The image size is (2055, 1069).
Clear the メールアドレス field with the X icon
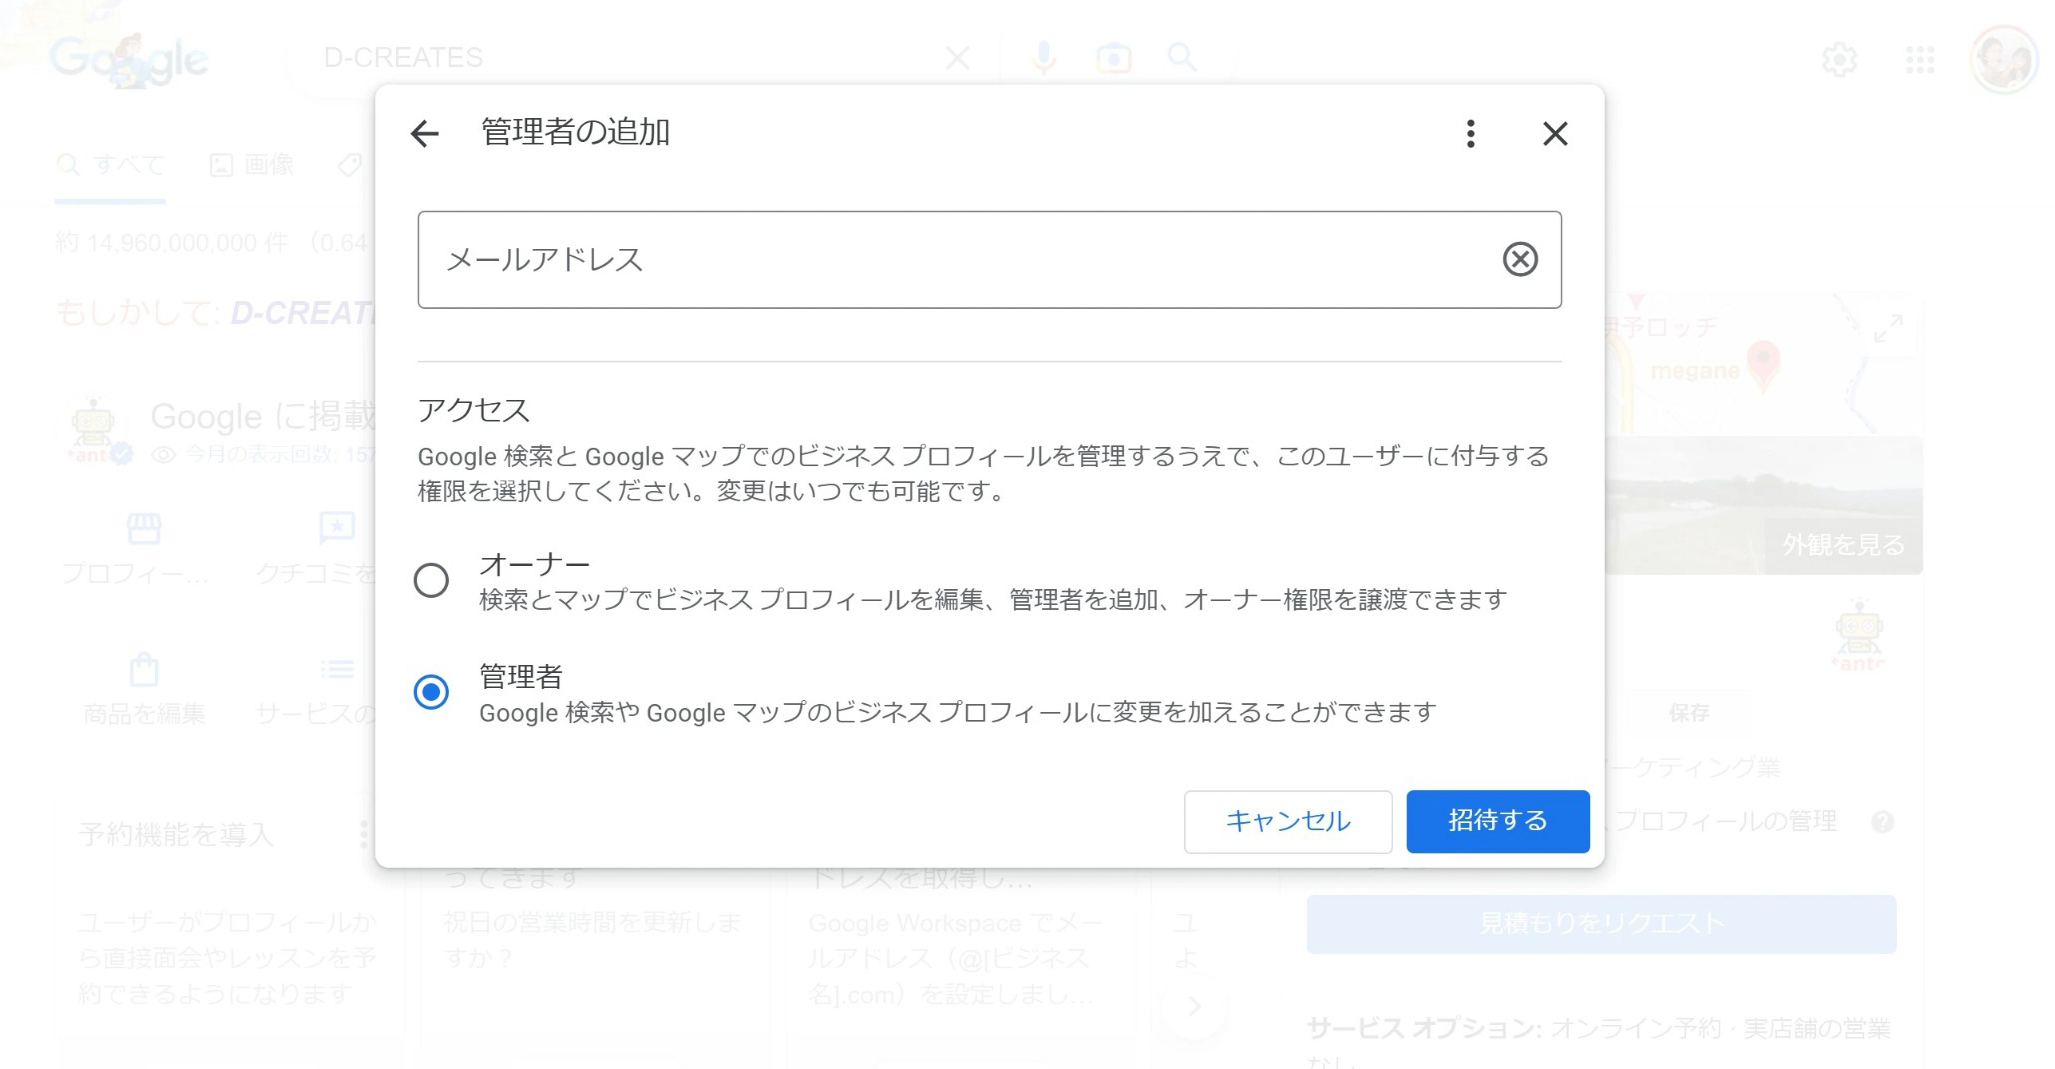point(1519,259)
